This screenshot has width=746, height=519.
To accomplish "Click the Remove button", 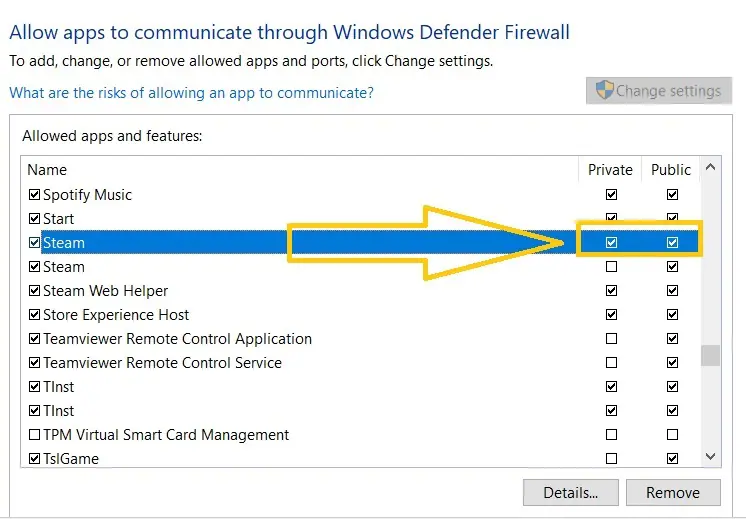I will click(x=673, y=492).
